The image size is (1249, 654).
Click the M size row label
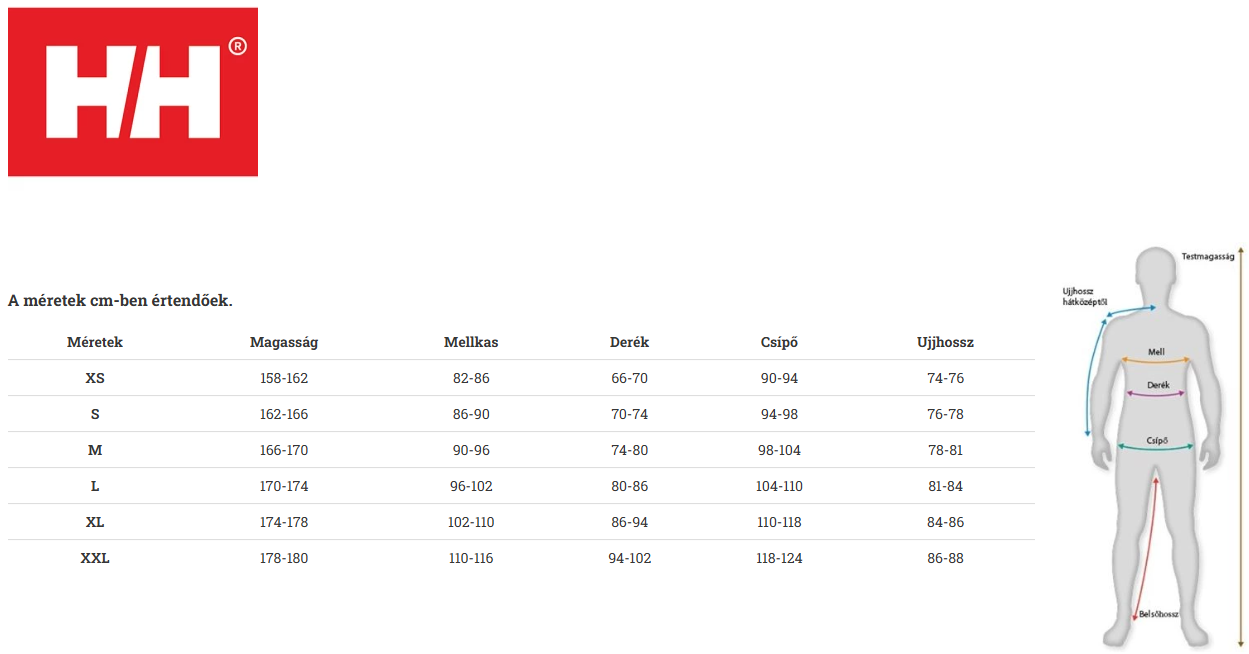click(95, 450)
